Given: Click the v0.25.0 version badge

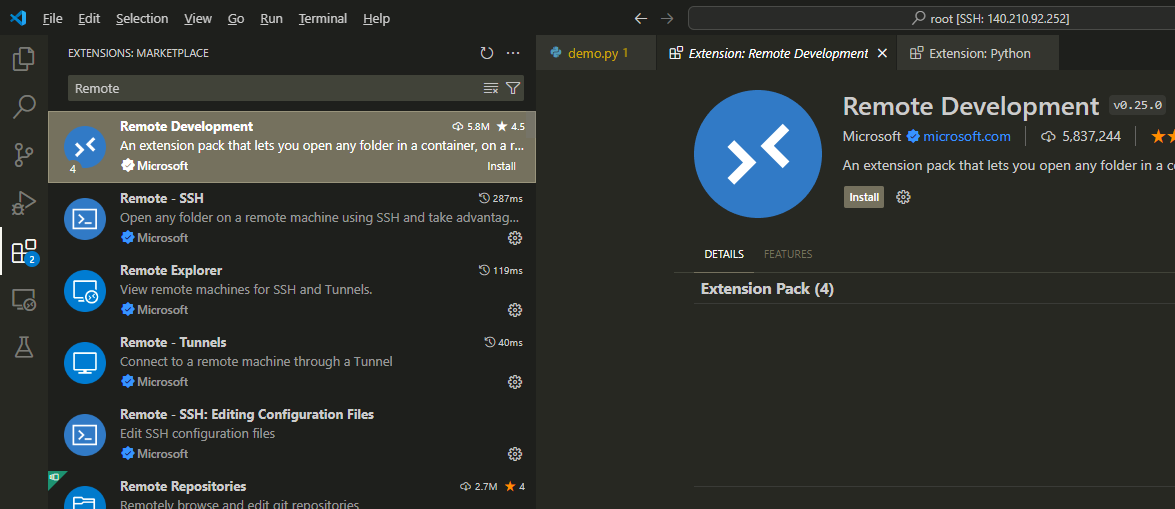Looking at the screenshot, I should (1138, 106).
